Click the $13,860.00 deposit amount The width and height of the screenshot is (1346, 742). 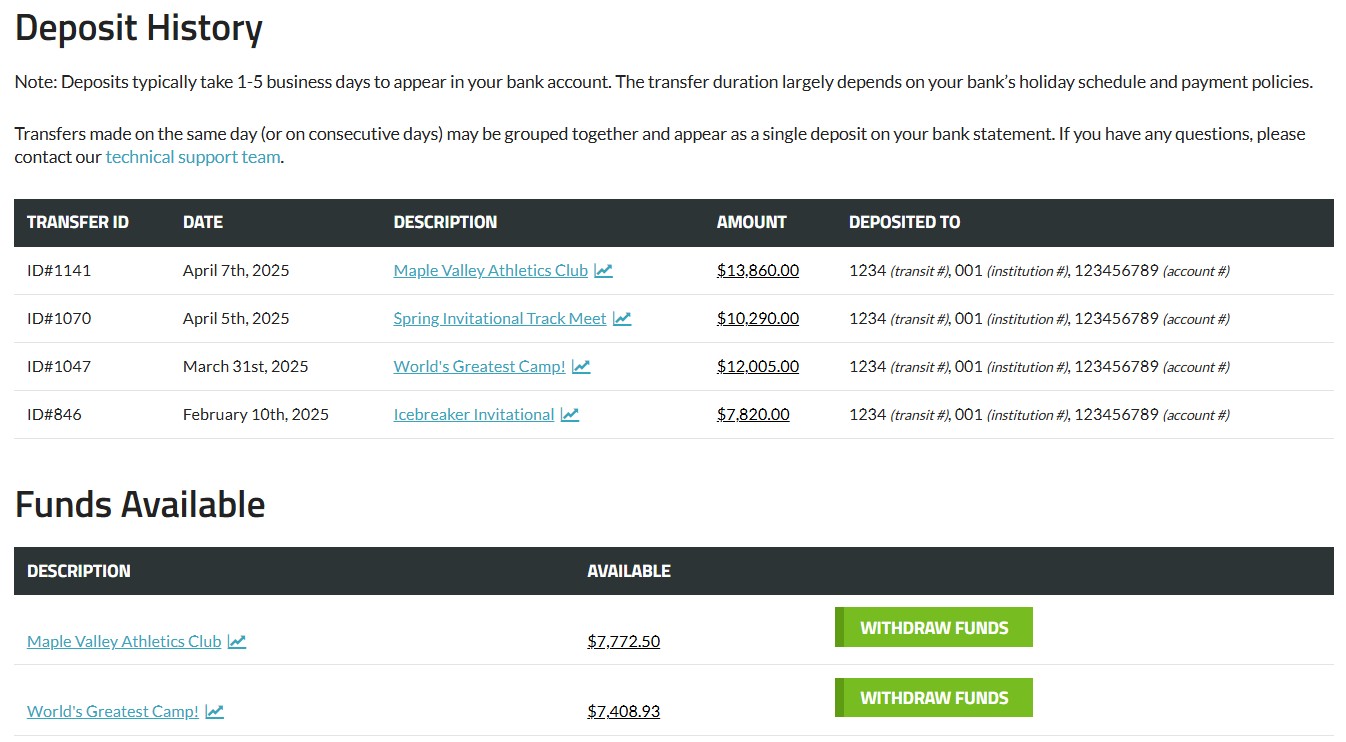click(757, 271)
